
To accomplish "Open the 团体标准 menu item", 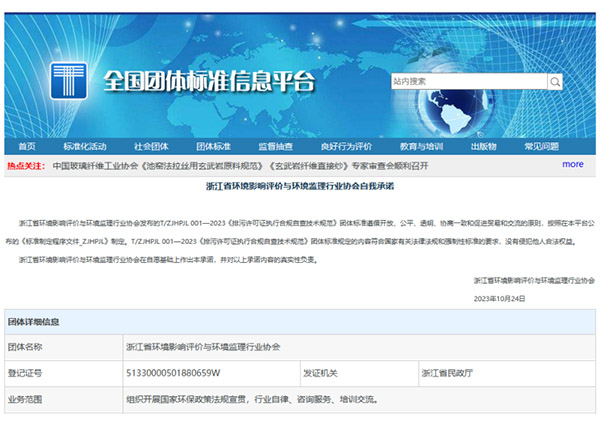I will click(x=214, y=147).
